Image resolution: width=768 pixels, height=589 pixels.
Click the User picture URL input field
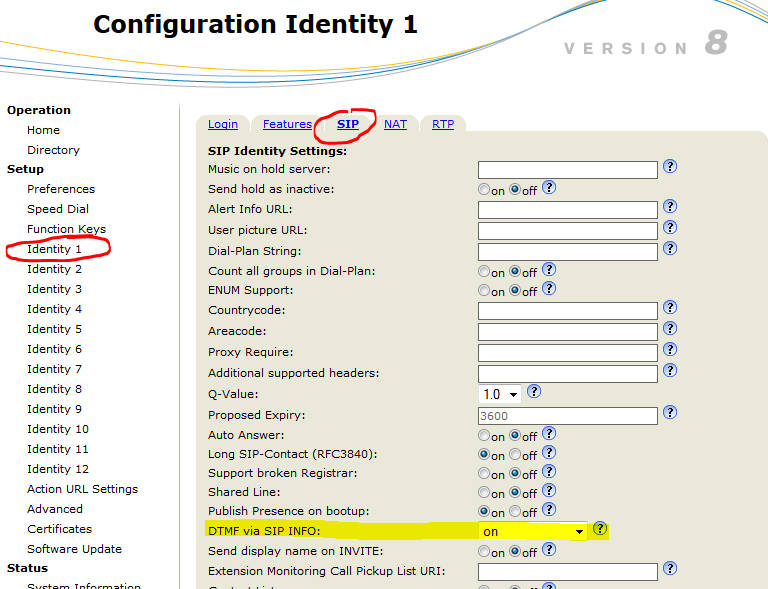pos(567,230)
